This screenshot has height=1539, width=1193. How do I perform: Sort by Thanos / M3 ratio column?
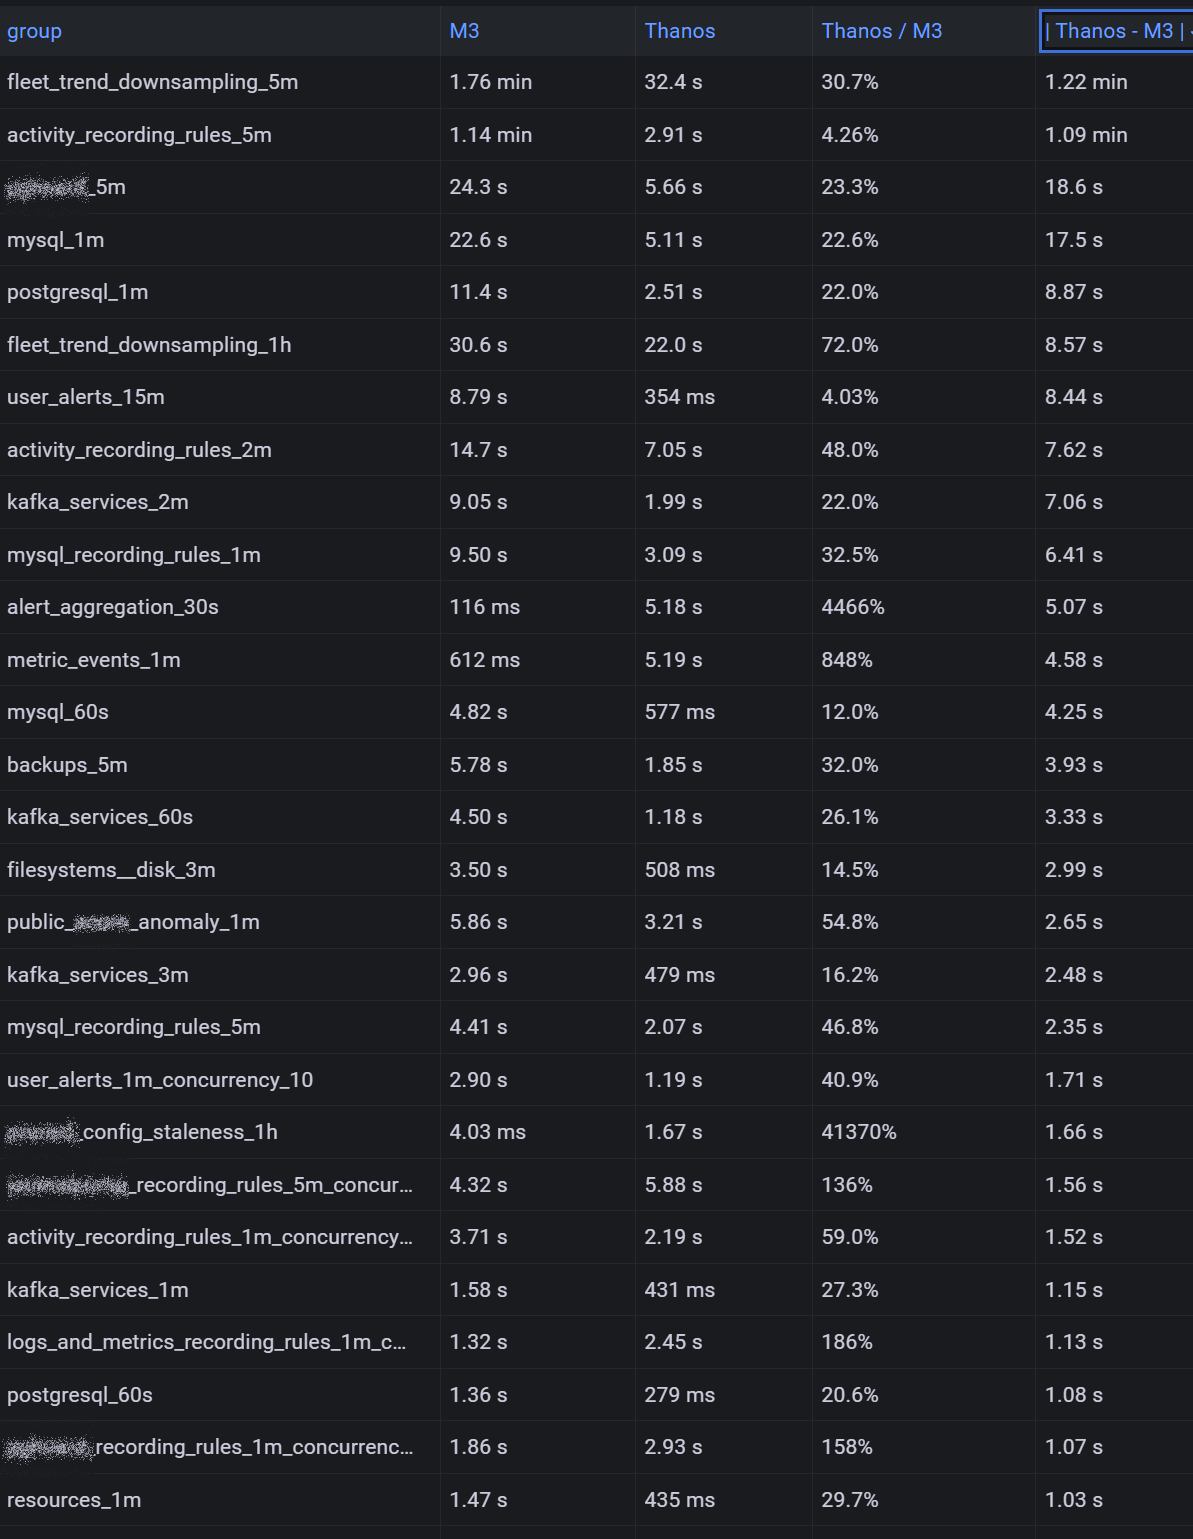pyautogui.click(x=881, y=31)
